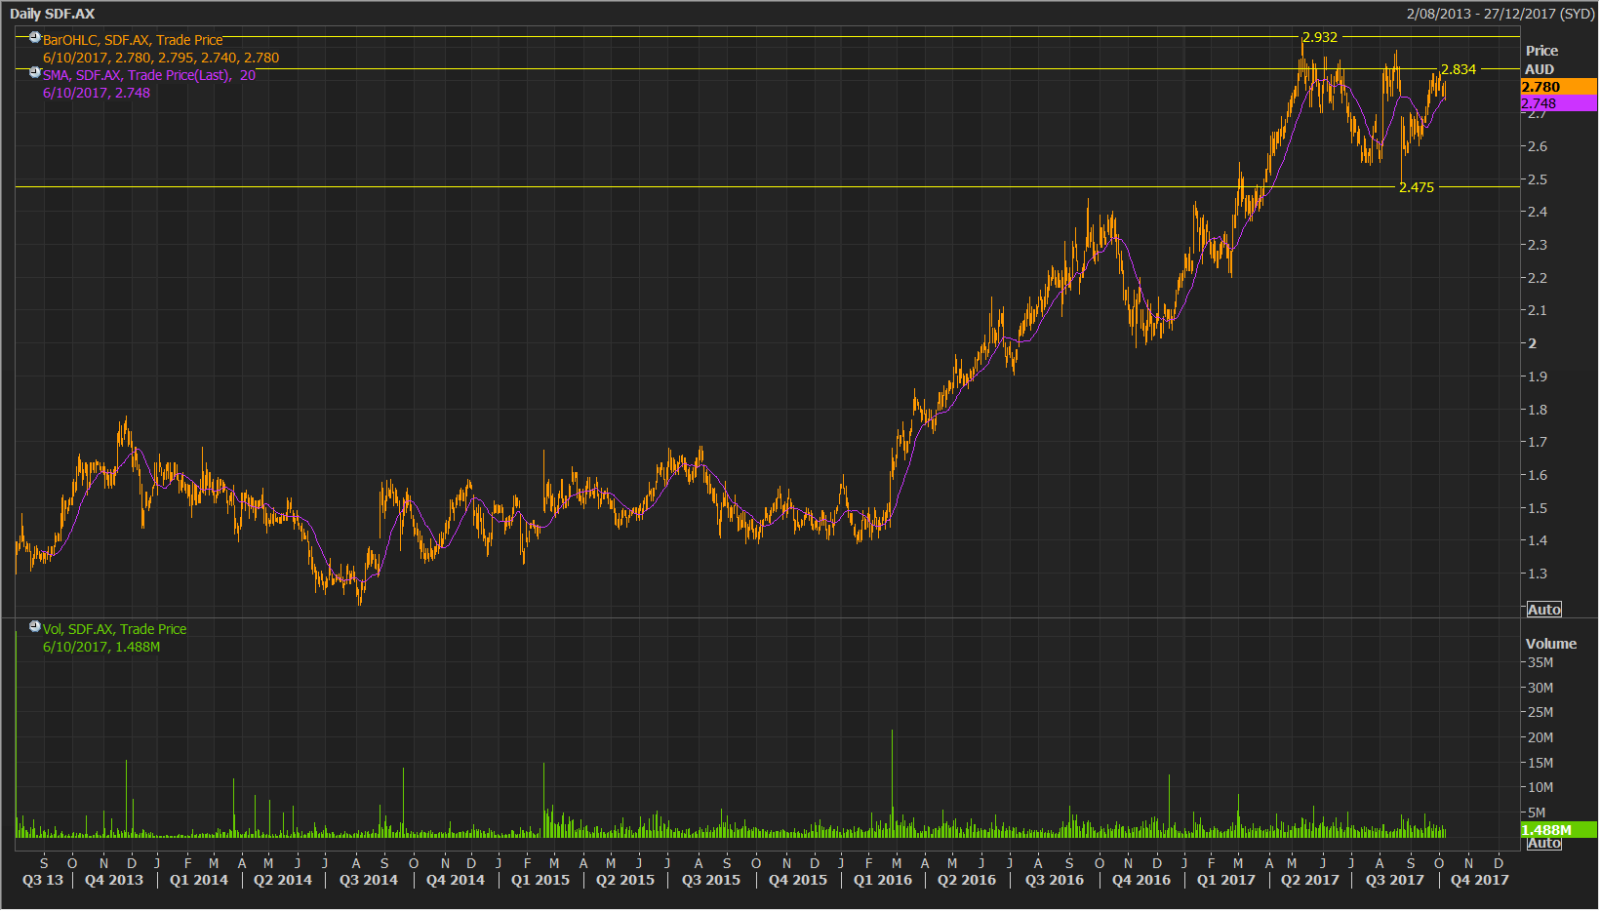This screenshot has height=911, width=1600.
Task: Click the Q4 2017 label on the time axis
Action: click(x=1480, y=881)
